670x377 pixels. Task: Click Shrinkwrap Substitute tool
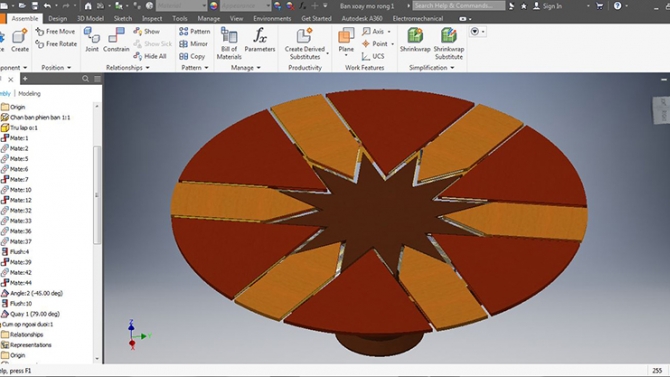click(449, 43)
